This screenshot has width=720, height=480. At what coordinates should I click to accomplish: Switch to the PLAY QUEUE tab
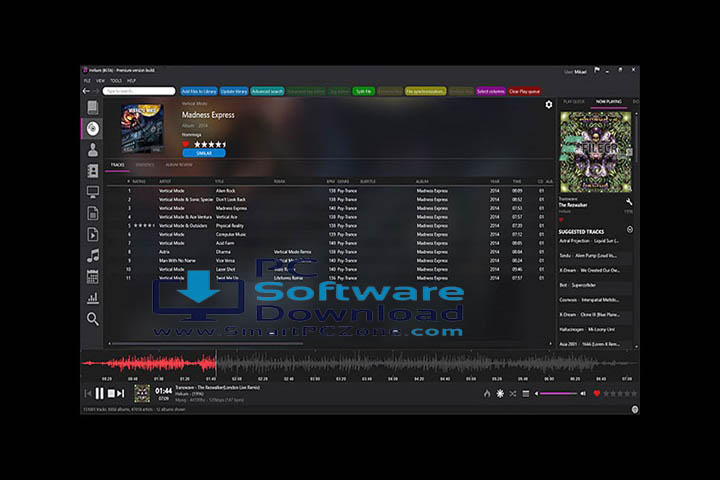574,102
